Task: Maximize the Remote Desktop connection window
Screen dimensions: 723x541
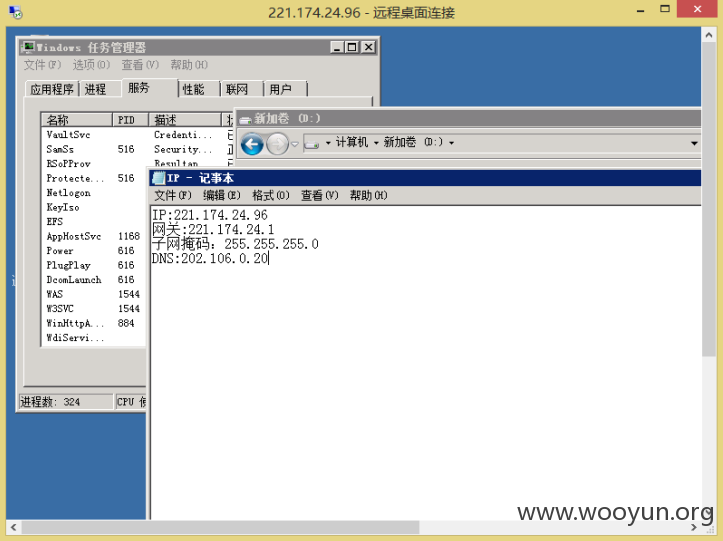Action: coord(664,9)
